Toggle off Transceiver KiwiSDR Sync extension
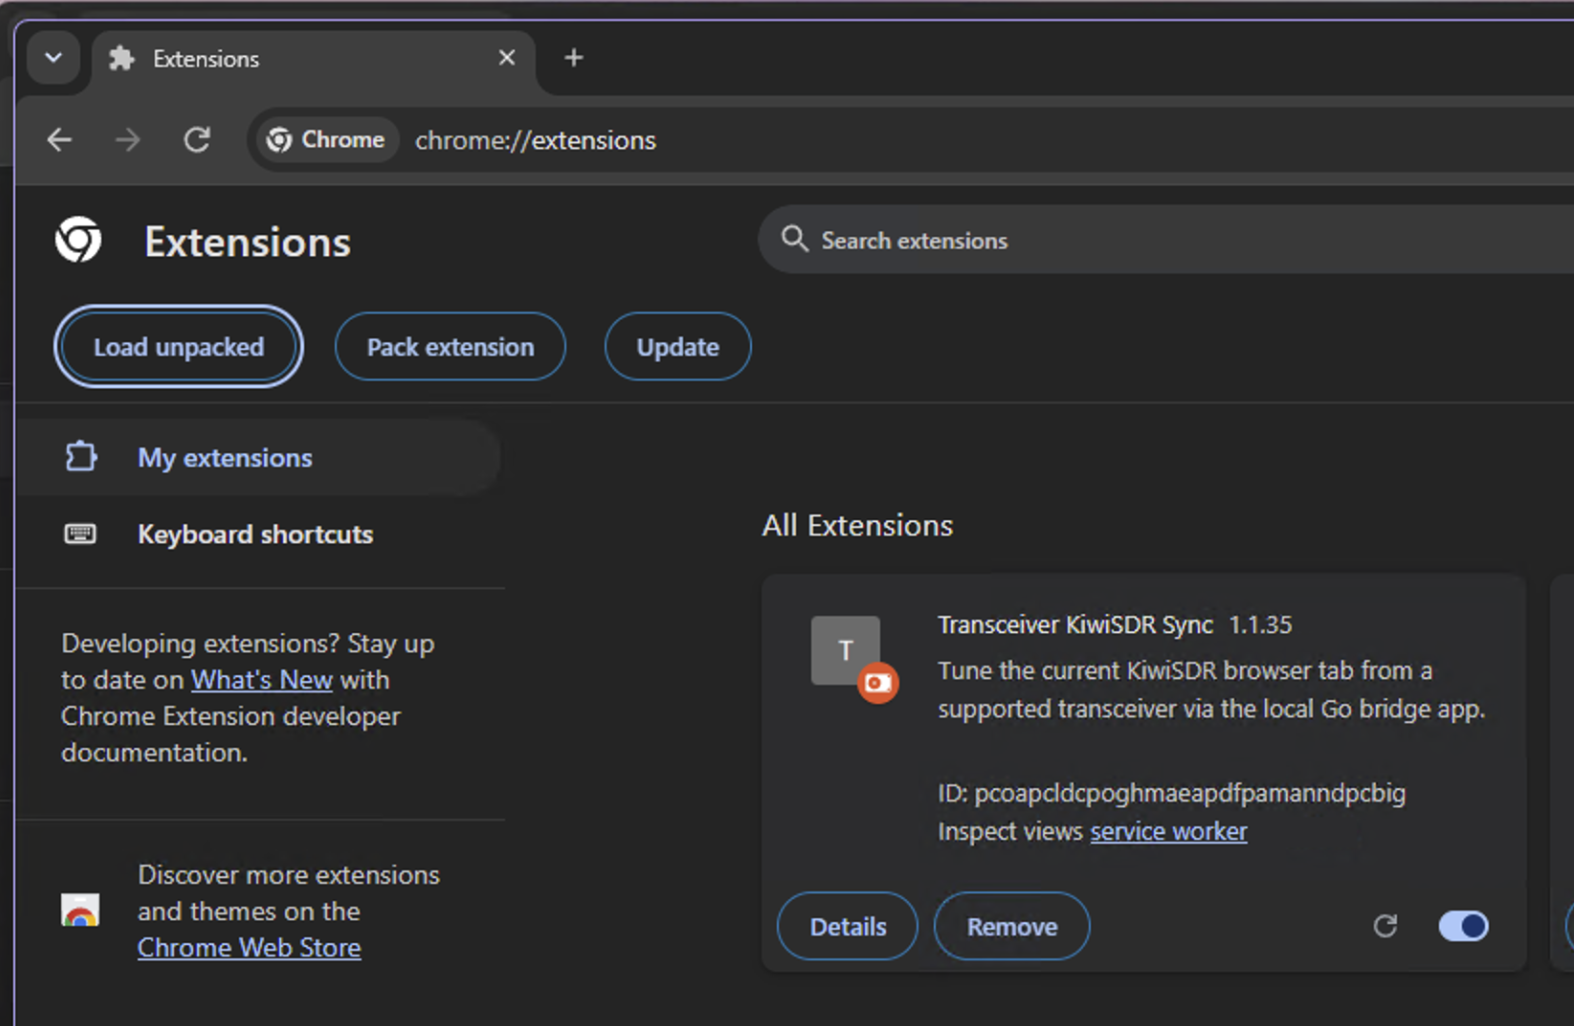 (1463, 926)
